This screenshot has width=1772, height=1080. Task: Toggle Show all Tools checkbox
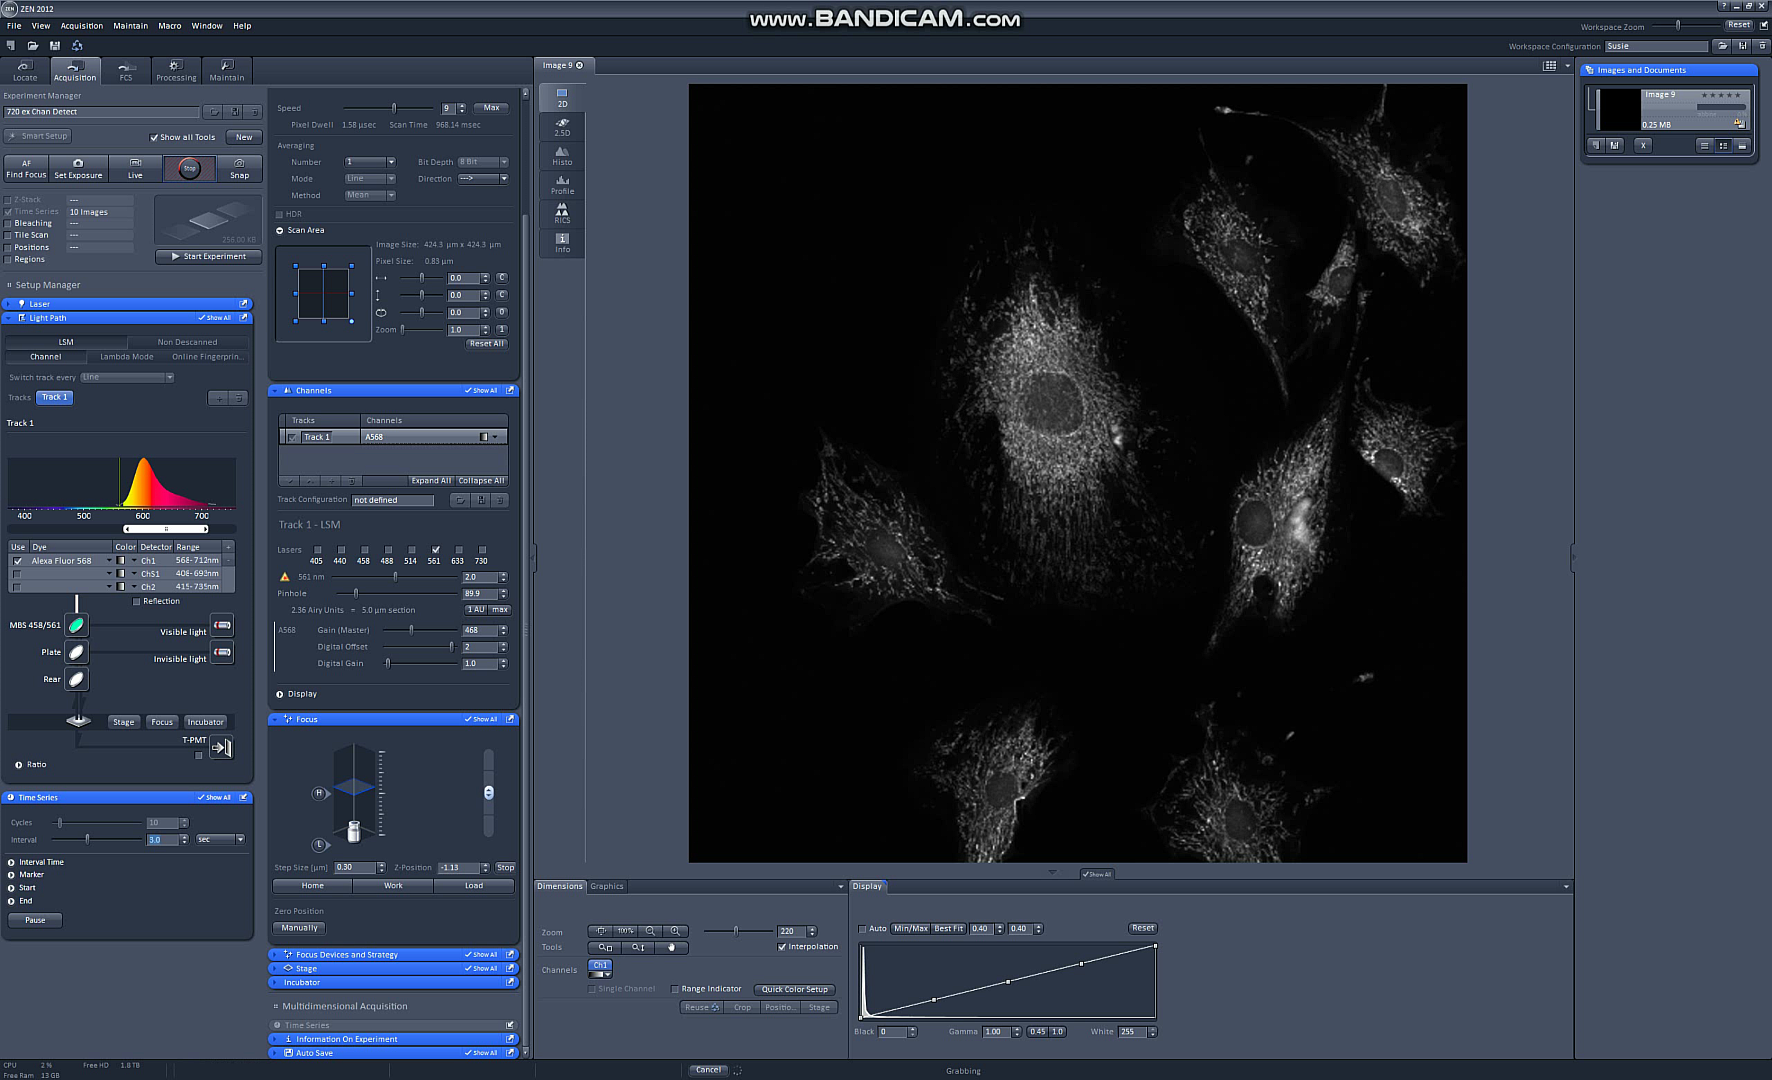pyautogui.click(x=155, y=138)
